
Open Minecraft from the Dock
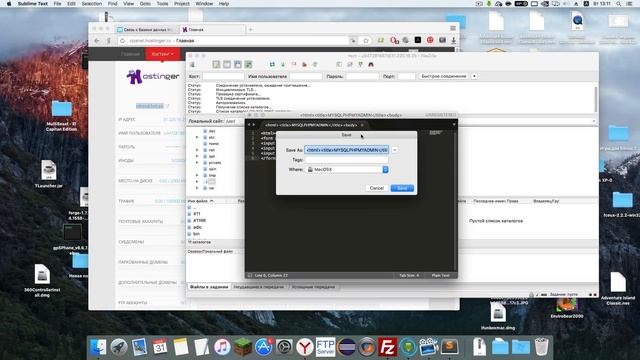click(243, 347)
